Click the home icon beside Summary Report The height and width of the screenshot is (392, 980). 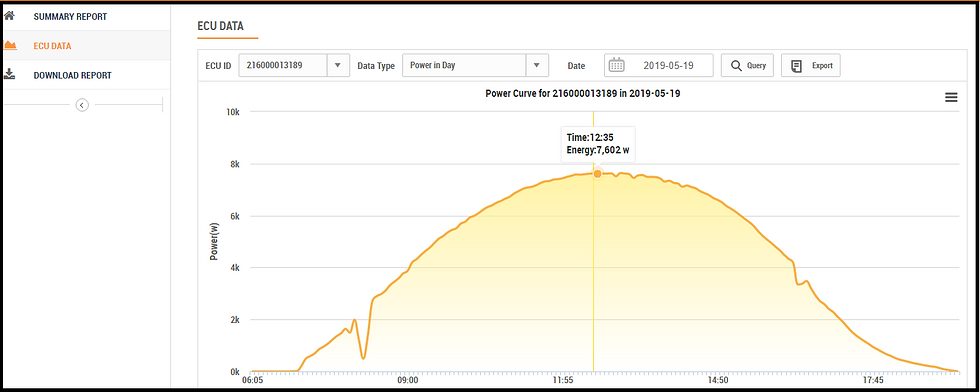[9, 16]
